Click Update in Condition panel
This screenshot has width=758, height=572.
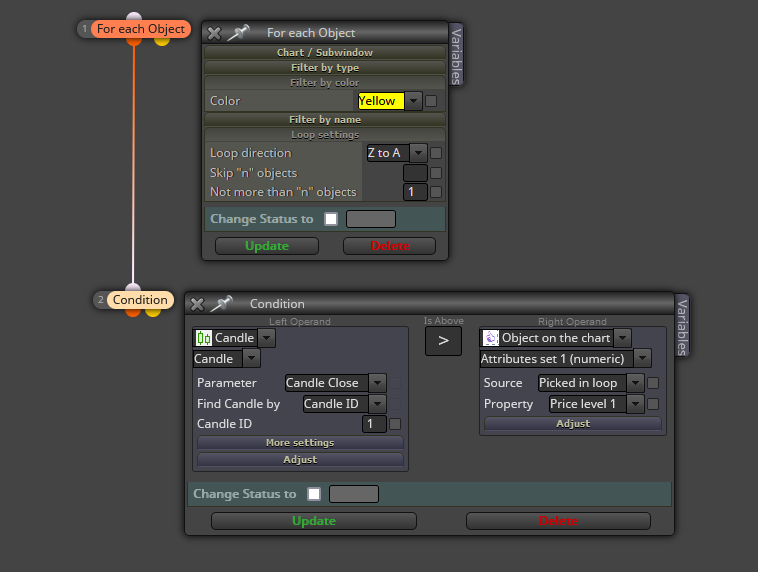(x=314, y=521)
